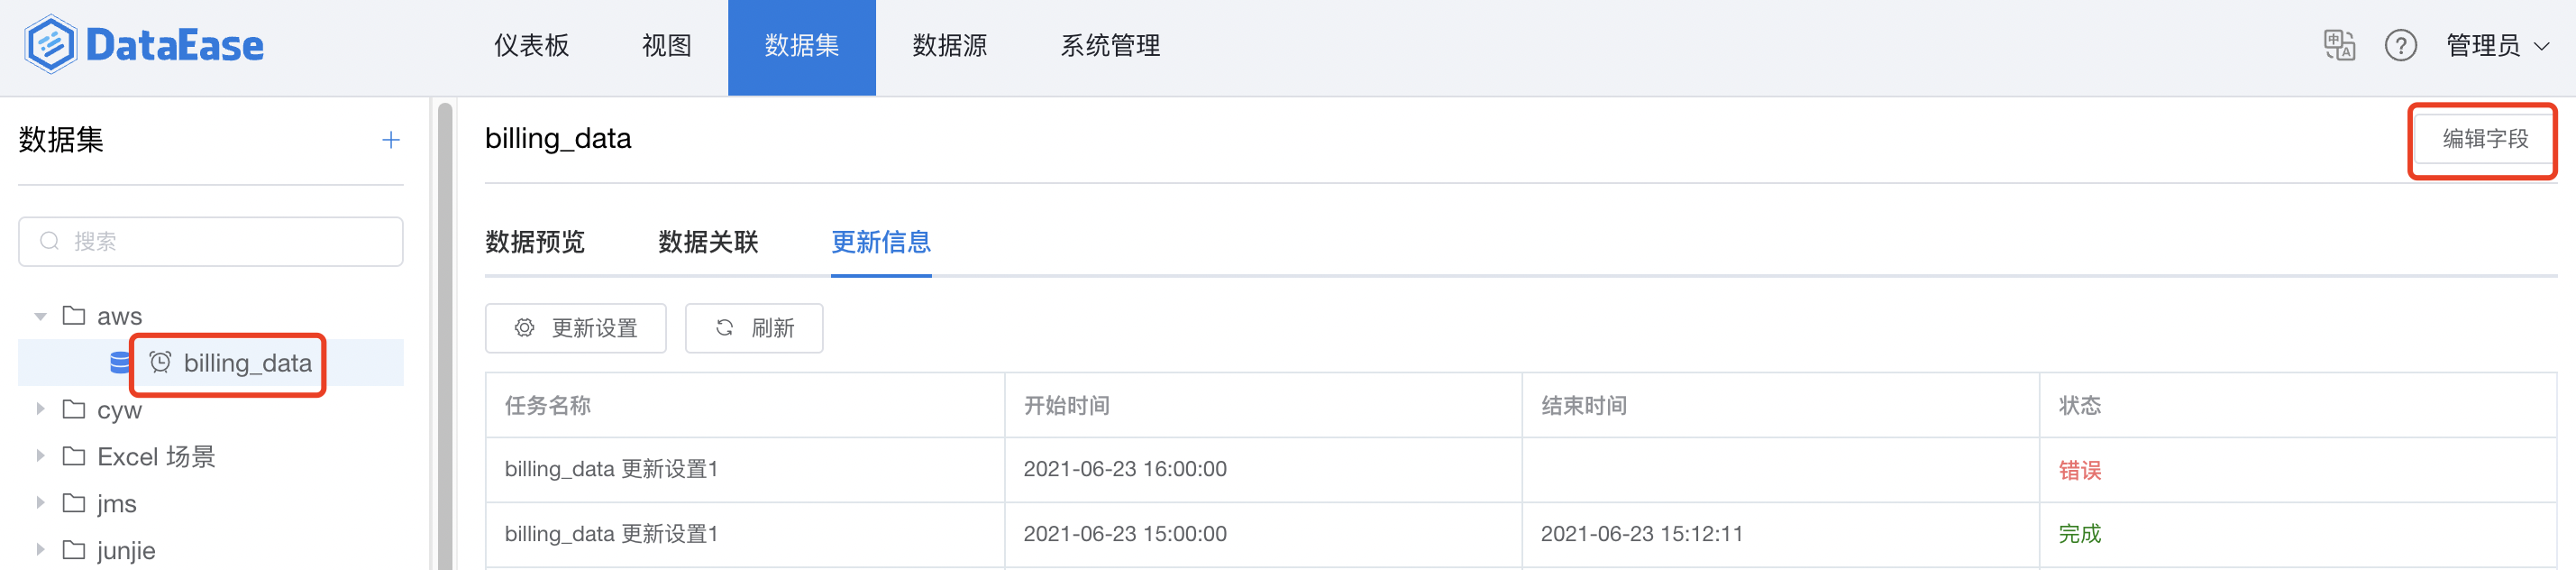Screen dimensions: 2576x570
Task: Expand the cyw folder
Action: coord(40,409)
